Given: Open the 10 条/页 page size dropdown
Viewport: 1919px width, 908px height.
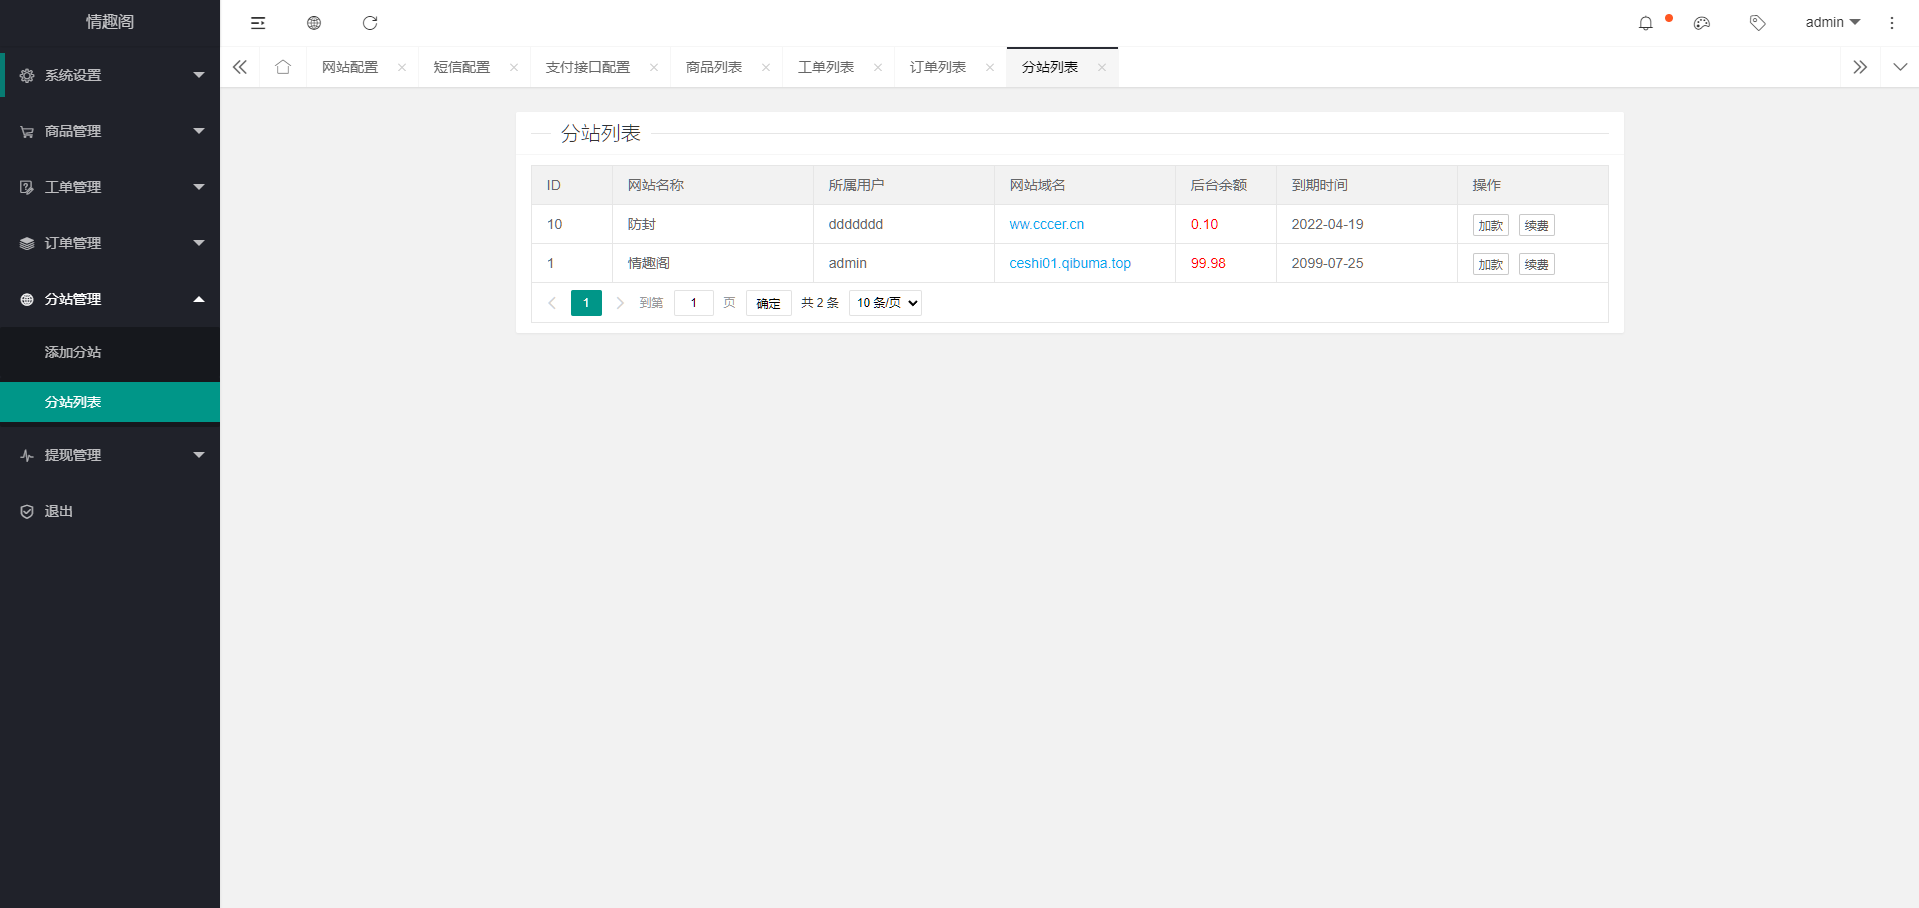Looking at the screenshot, I should (885, 303).
